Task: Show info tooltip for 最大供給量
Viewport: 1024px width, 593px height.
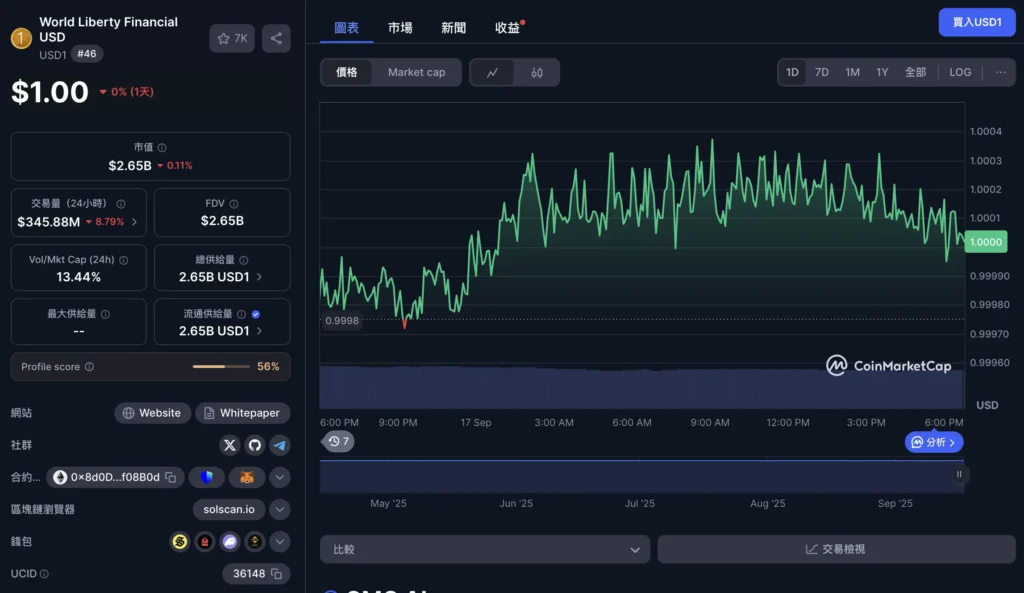Action: coord(105,314)
